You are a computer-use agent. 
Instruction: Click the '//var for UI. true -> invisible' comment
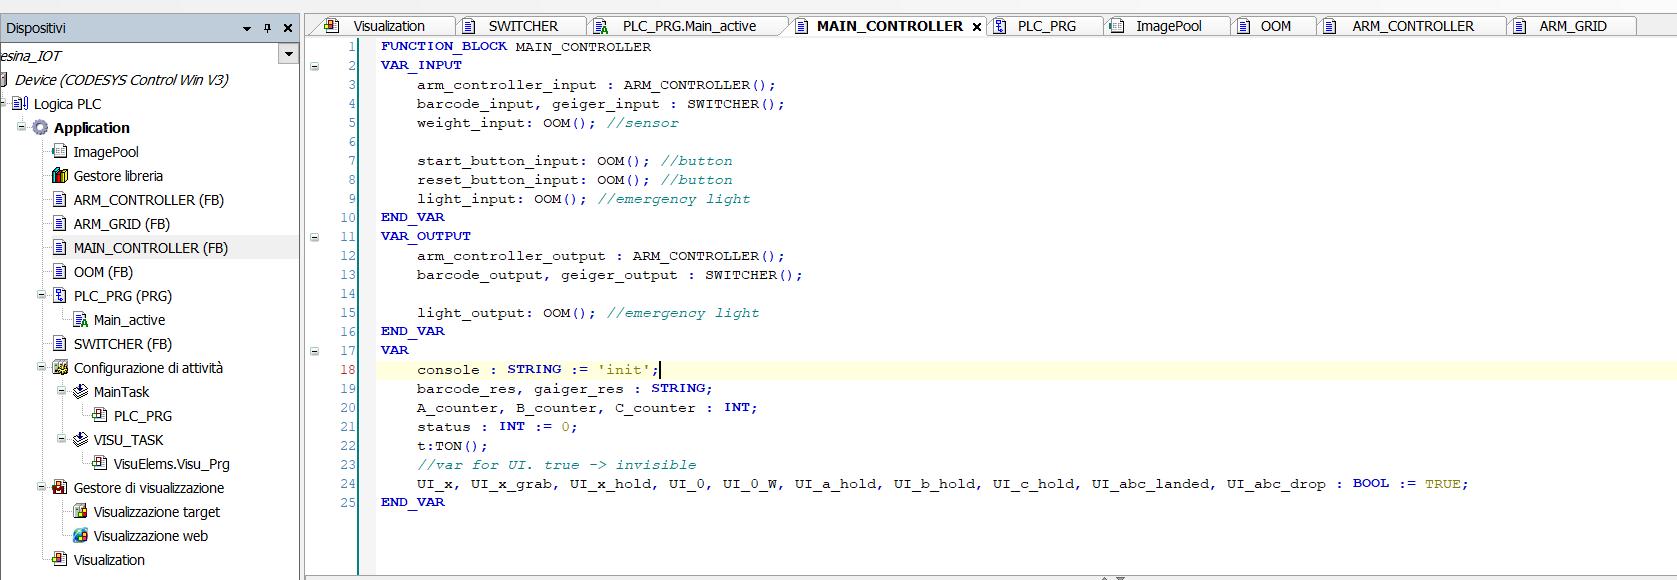point(556,465)
